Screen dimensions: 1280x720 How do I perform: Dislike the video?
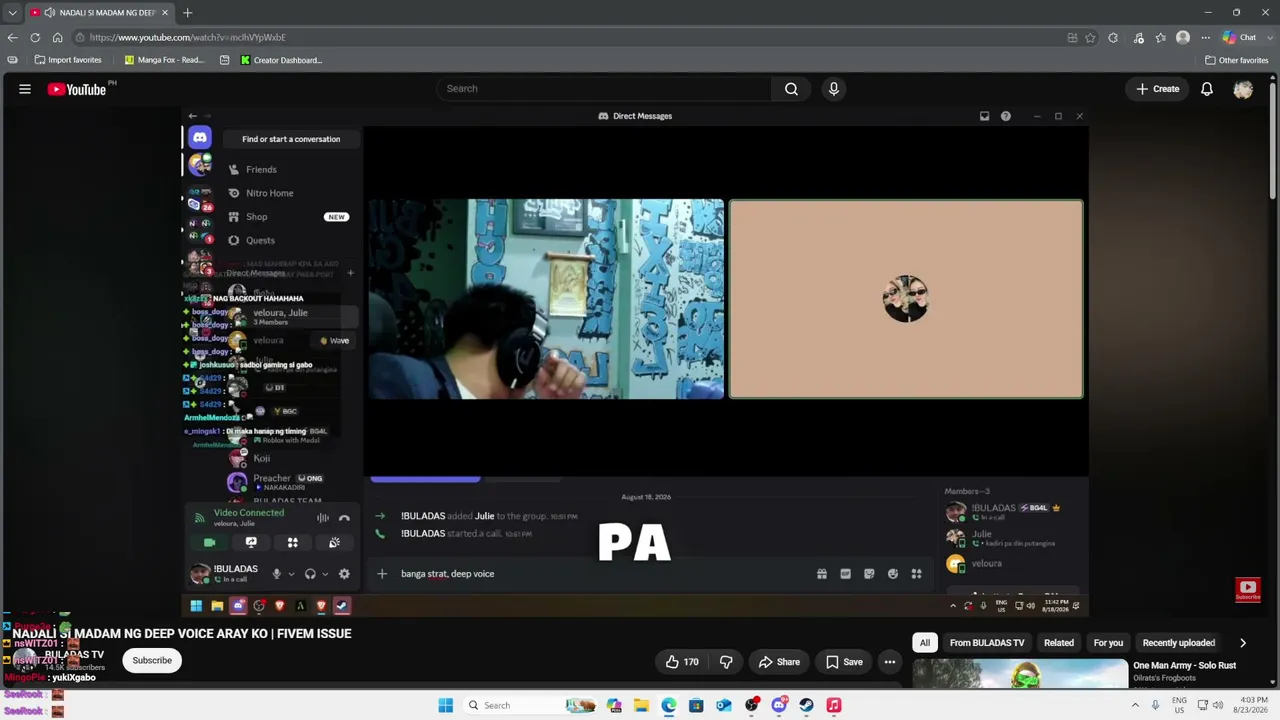click(726, 662)
